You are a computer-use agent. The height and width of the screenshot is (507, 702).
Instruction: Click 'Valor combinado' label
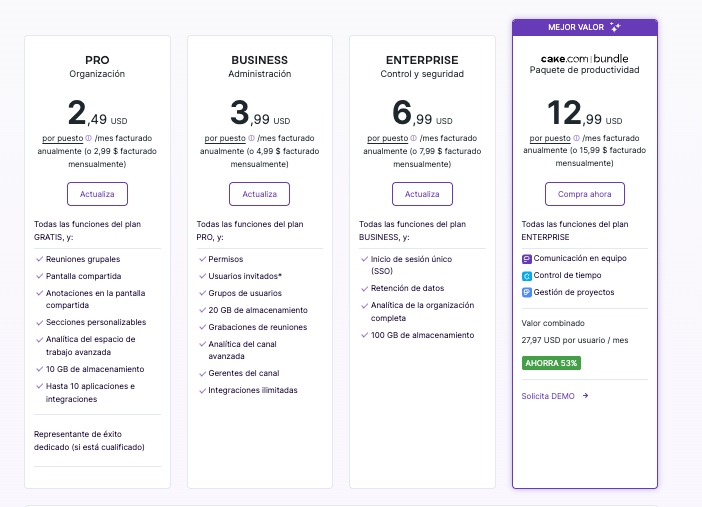553,323
